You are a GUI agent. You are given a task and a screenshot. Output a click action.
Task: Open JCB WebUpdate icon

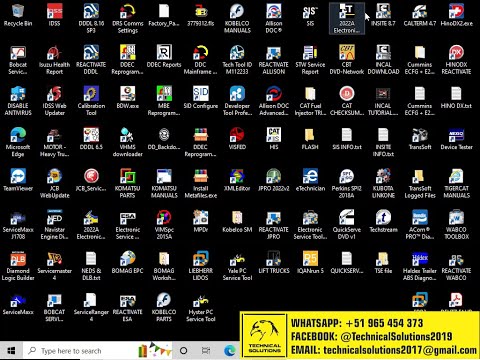point(54,184)
